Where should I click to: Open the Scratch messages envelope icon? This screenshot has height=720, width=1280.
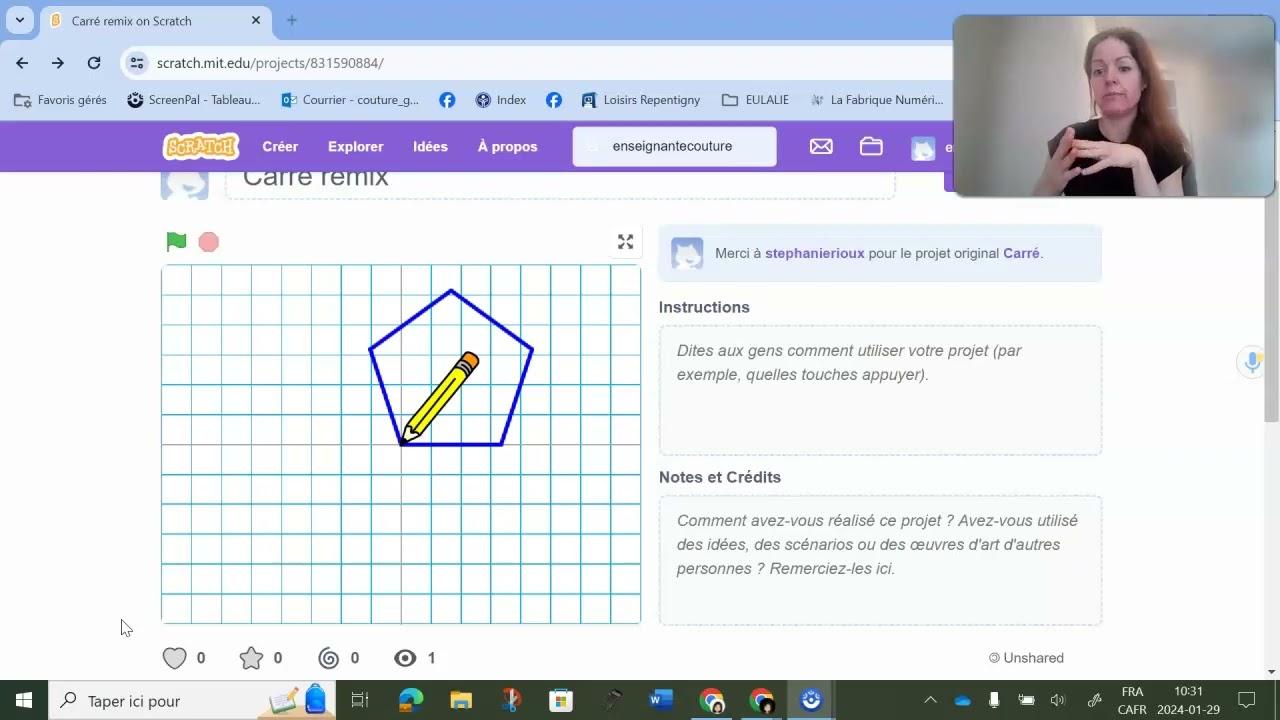pos(821,146)
